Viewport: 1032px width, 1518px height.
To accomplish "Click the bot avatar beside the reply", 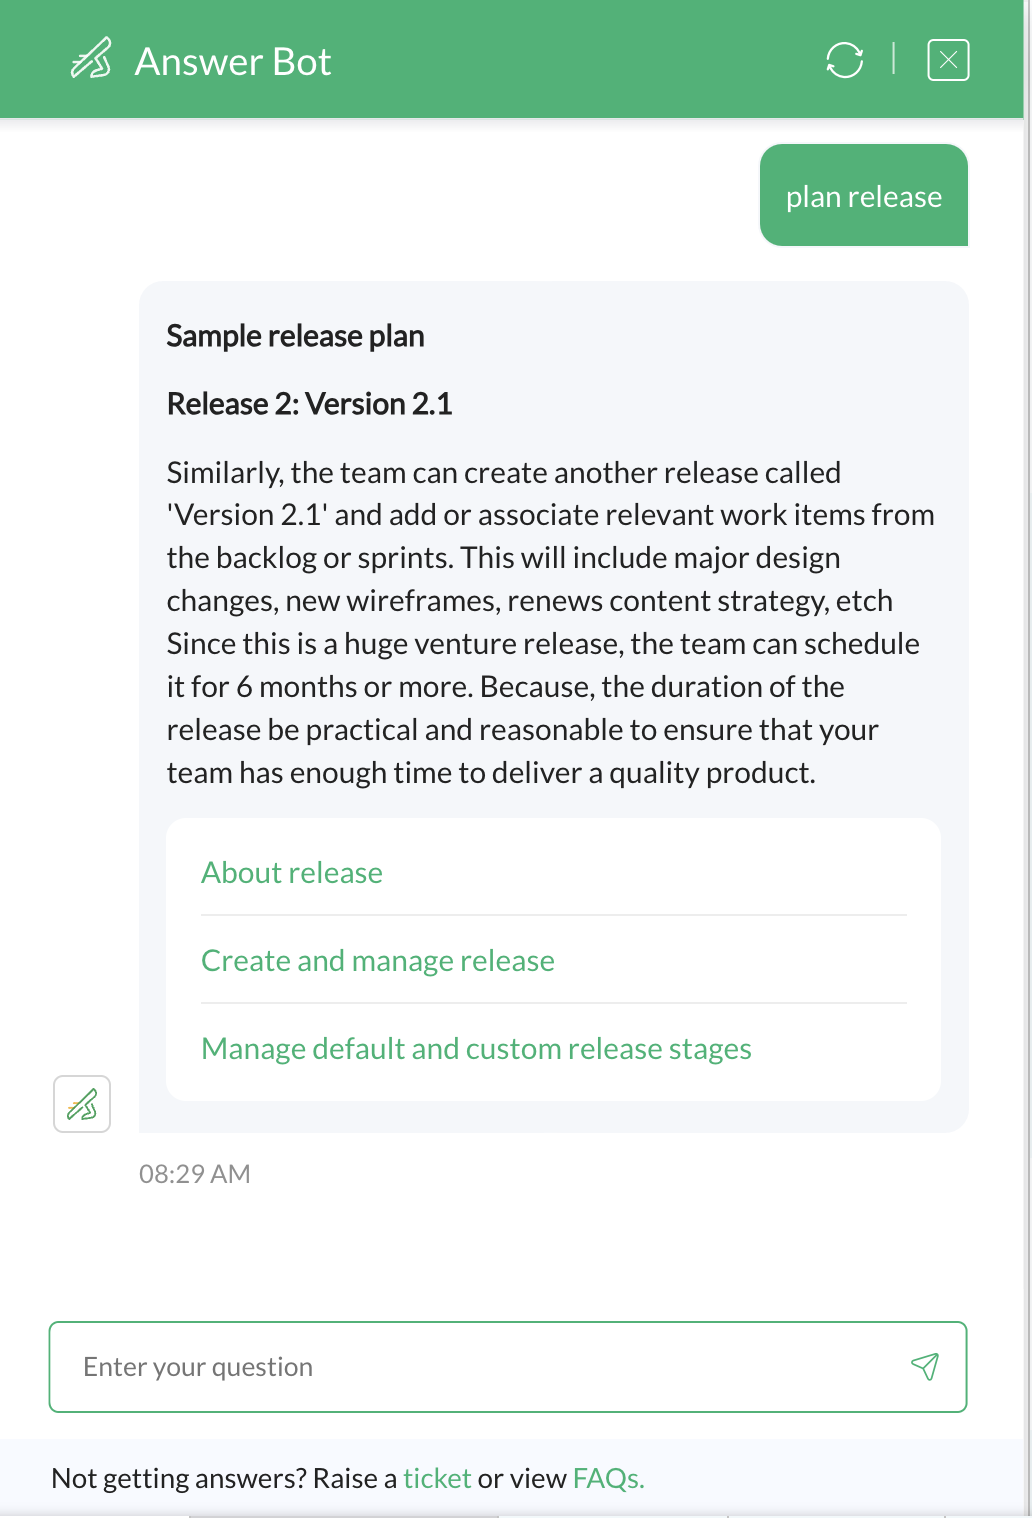I will pyautogui.click(x=82, y=1104).
